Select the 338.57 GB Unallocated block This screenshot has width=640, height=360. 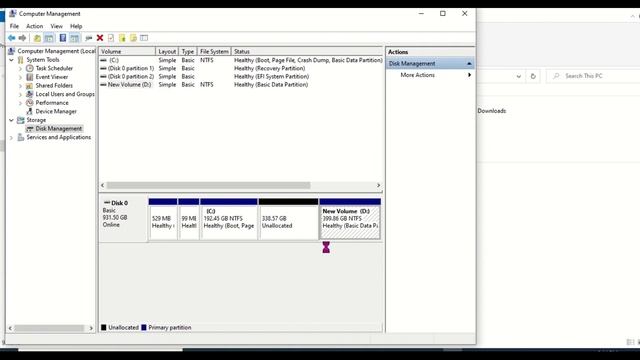click(288, 219)
